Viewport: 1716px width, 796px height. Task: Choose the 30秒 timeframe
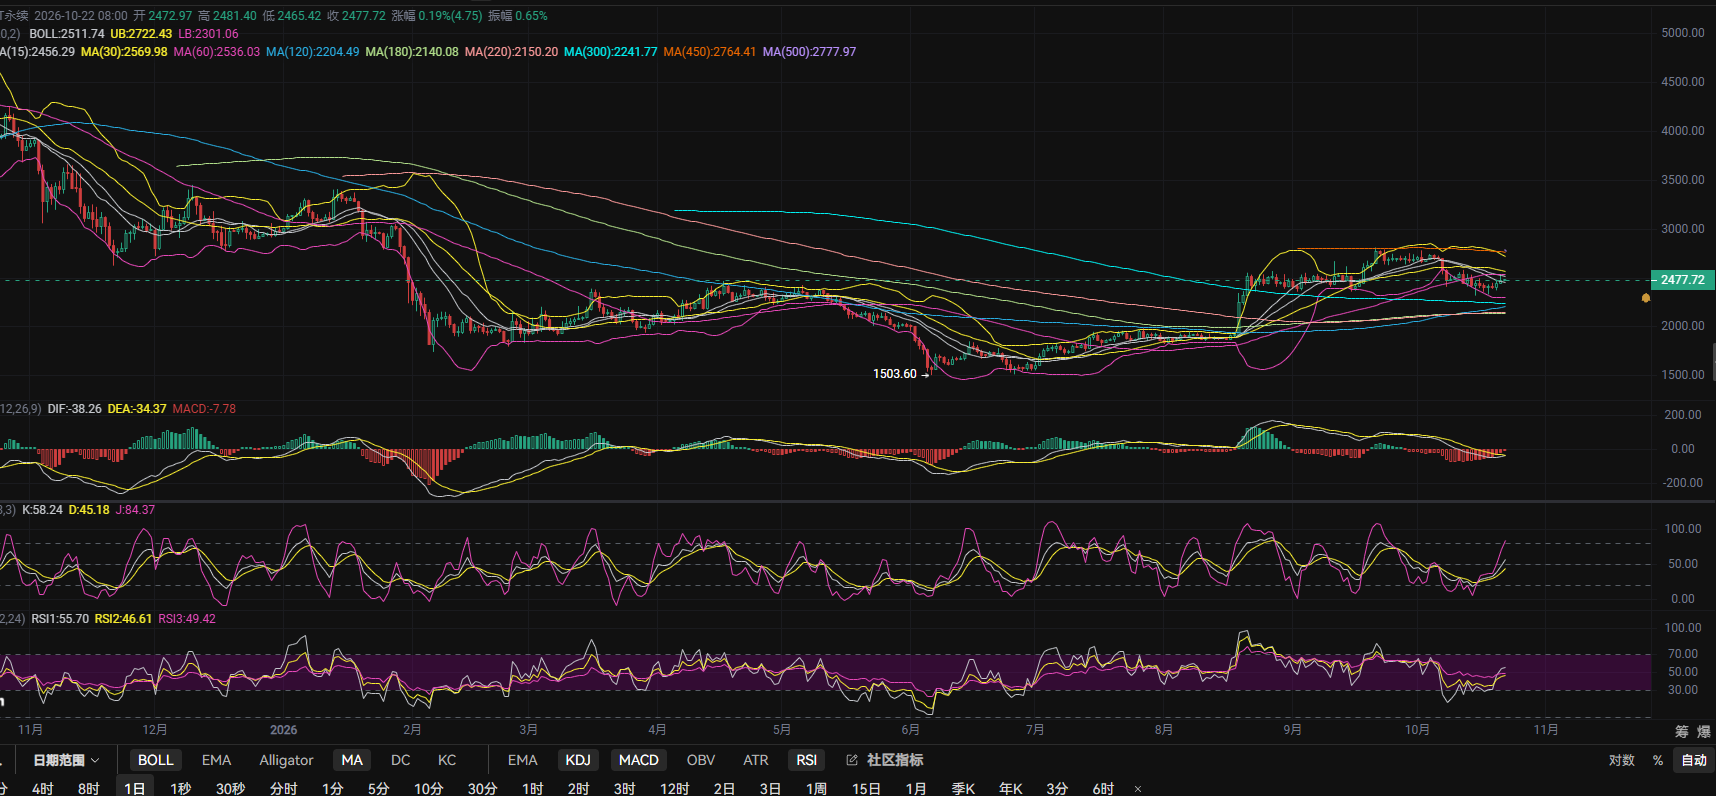pyautogui.click(x=230, y=789)
